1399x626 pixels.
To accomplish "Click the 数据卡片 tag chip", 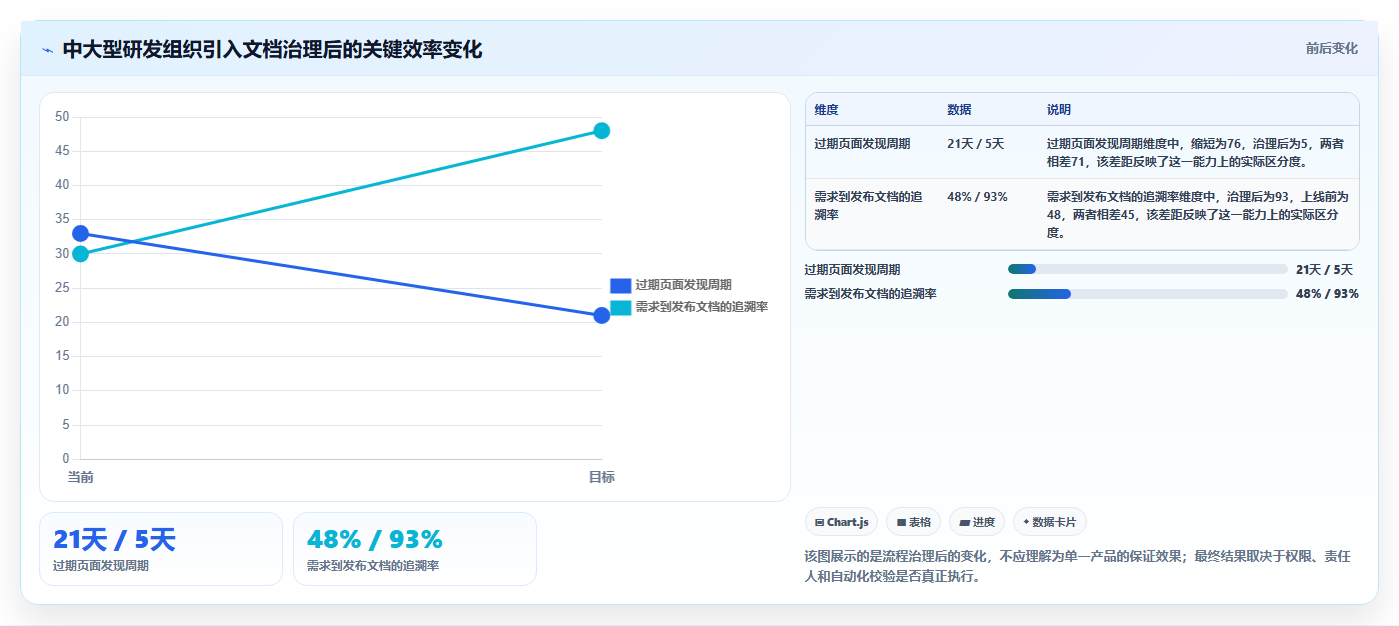I will 1049,522.
